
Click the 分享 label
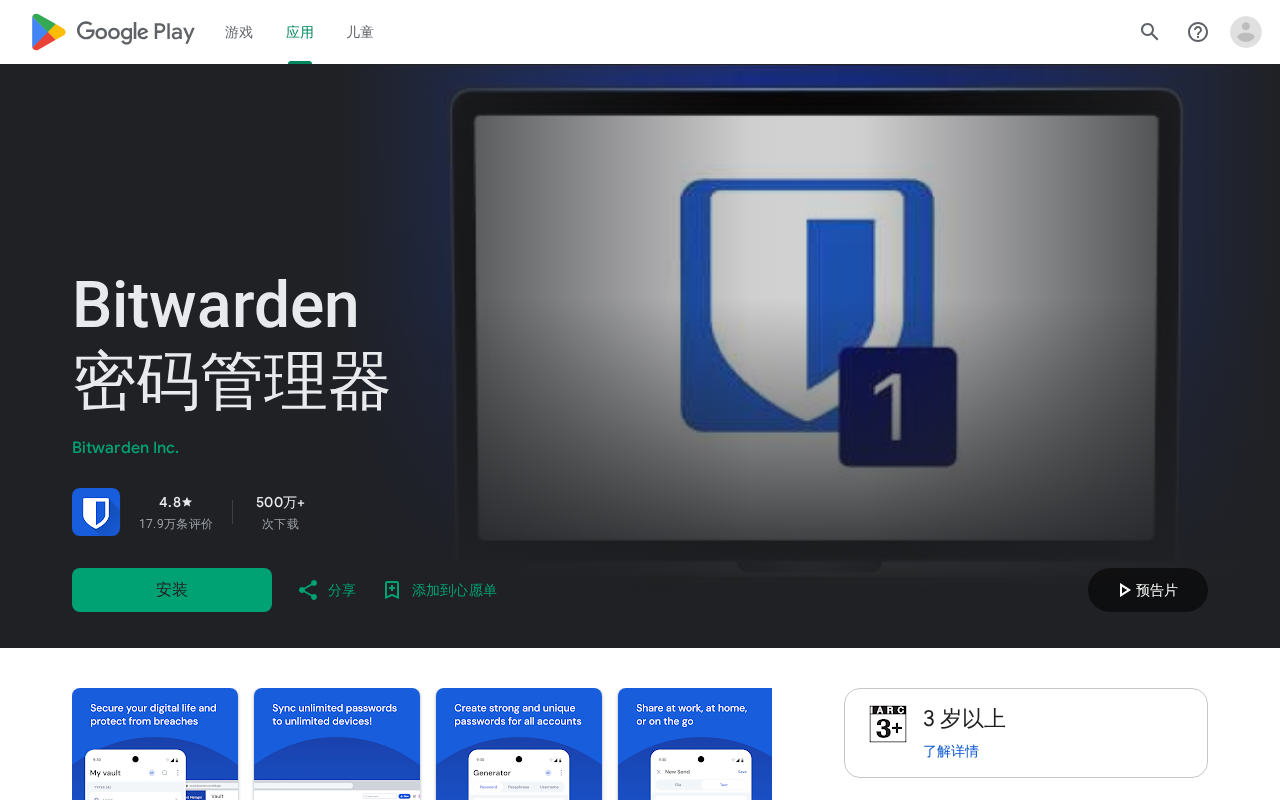pos(342,590)
